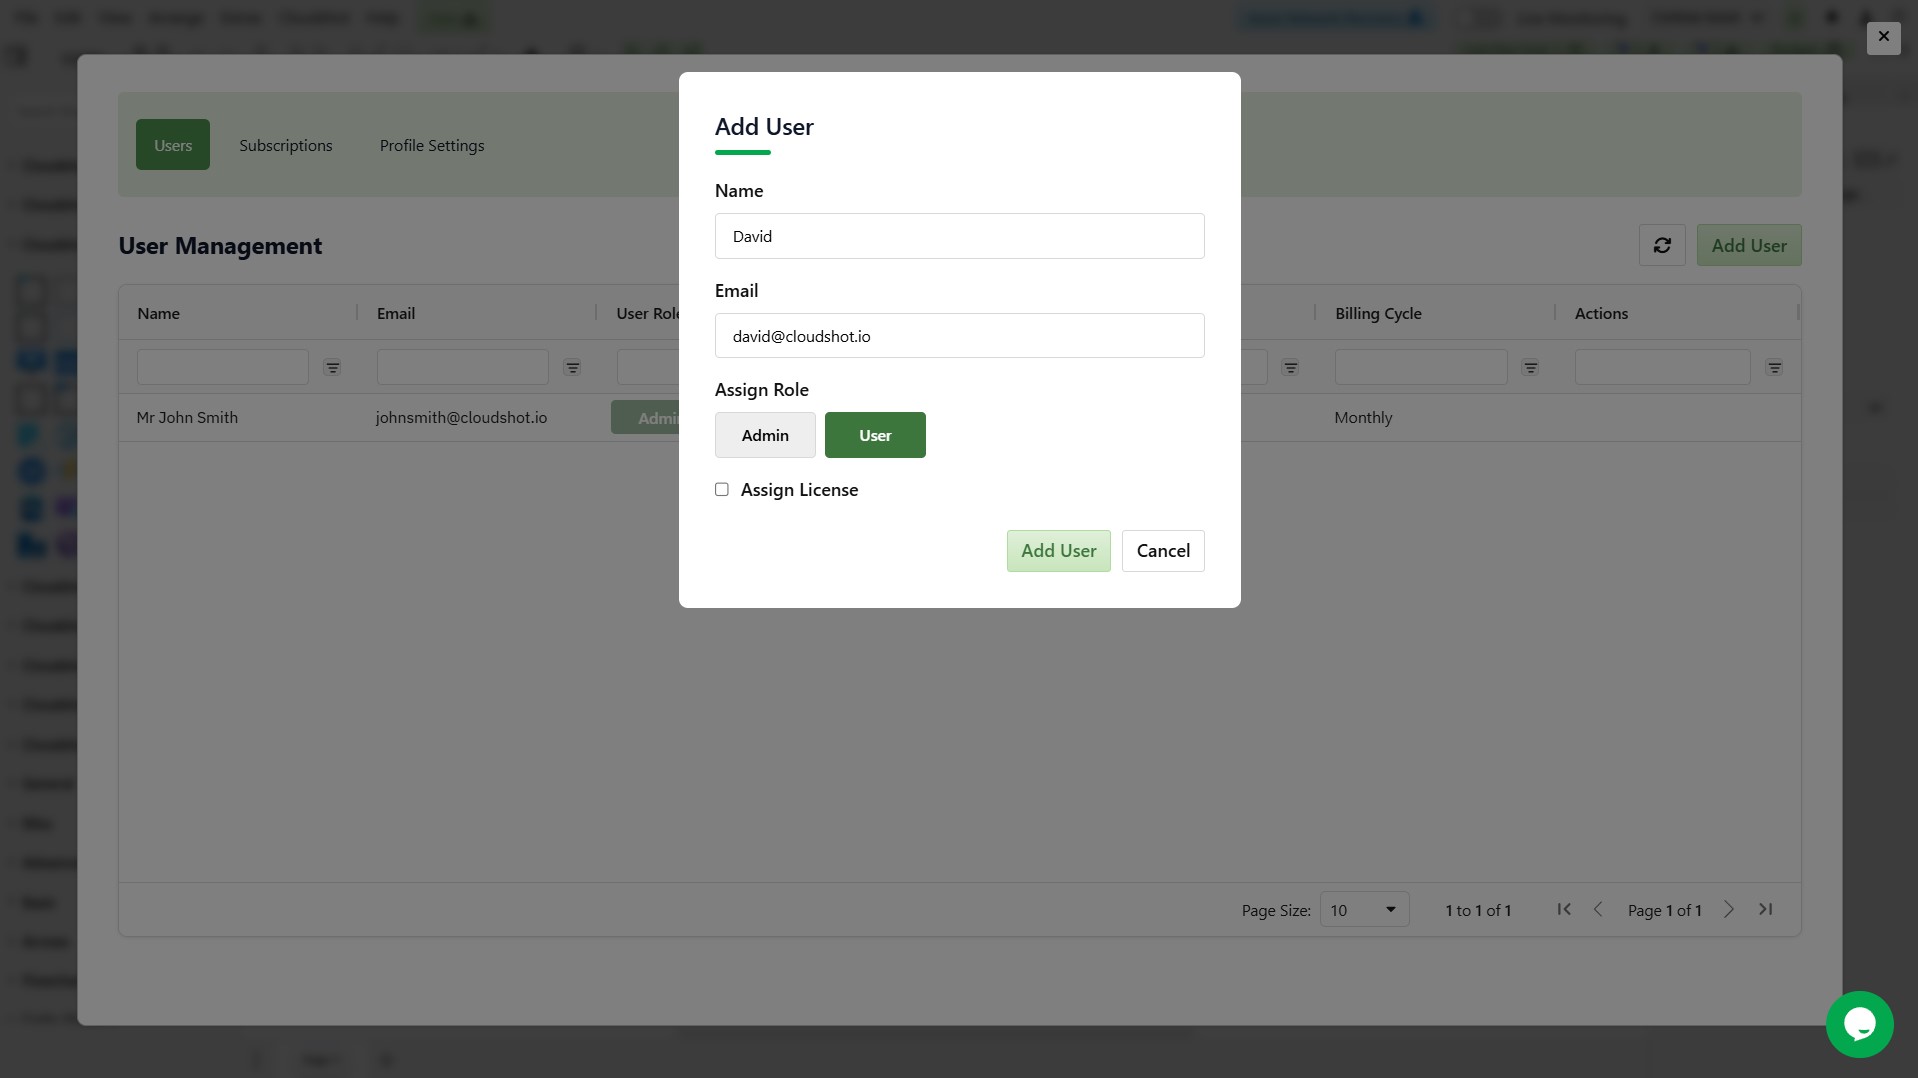Cancel the Add User dialog
This screenshot has width=1918, height=1078.
click(1163, 551)
